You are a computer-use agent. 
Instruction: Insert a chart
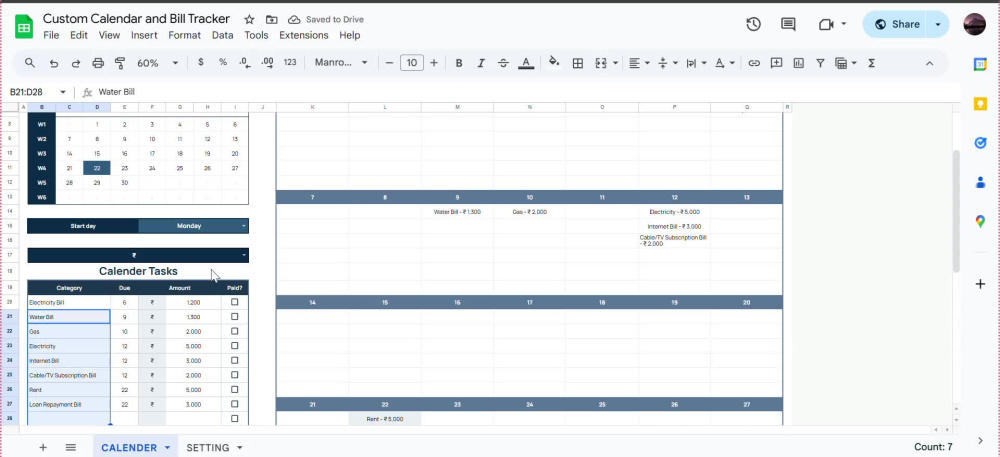tap(798, 62)
